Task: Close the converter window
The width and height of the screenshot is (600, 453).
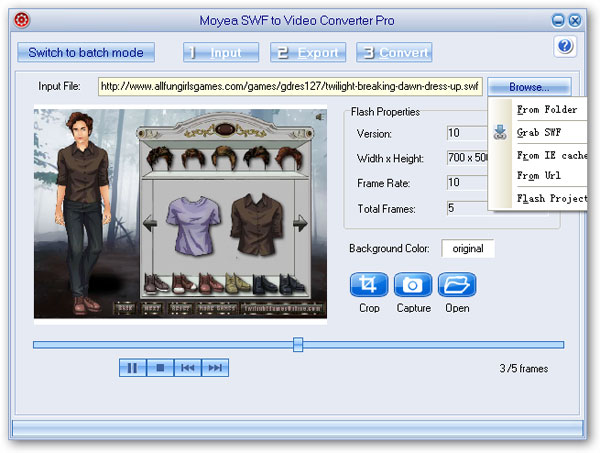Action: [575, 20]
